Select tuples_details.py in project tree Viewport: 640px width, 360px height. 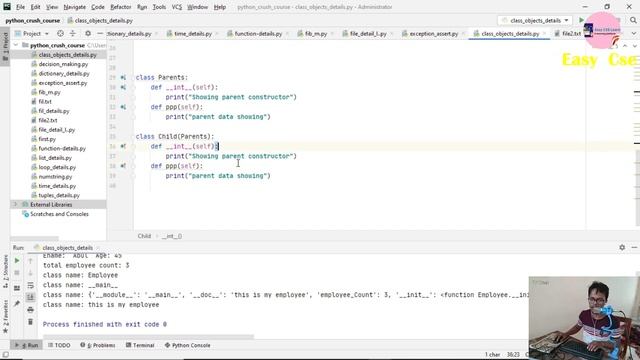[x=59, y=195]
